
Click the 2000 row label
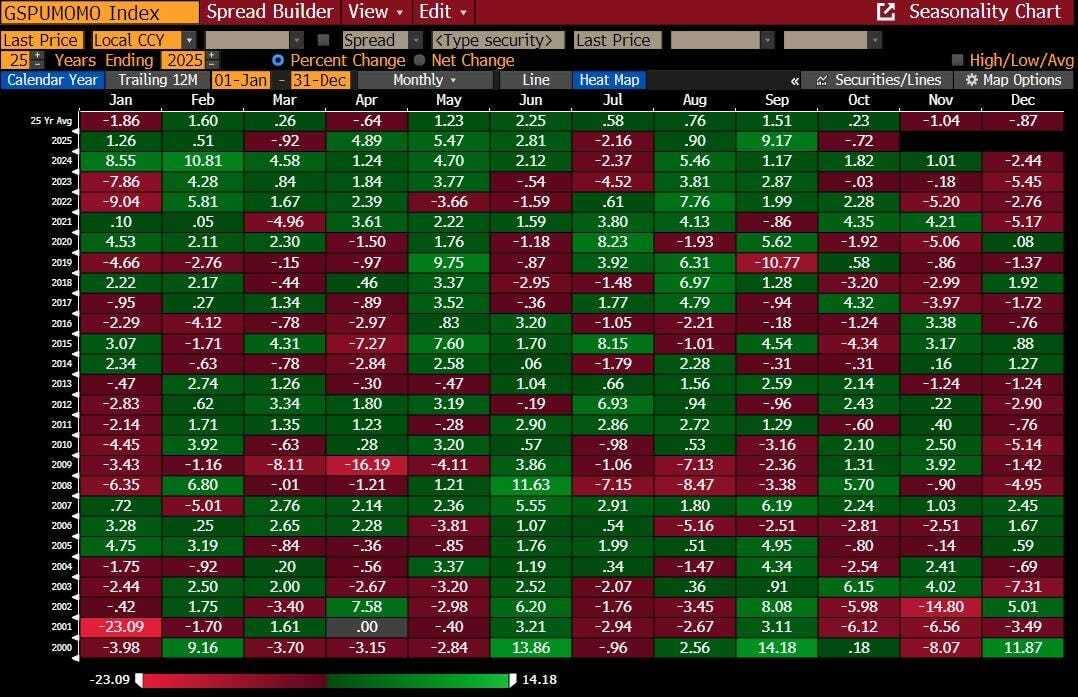[61, 648]
